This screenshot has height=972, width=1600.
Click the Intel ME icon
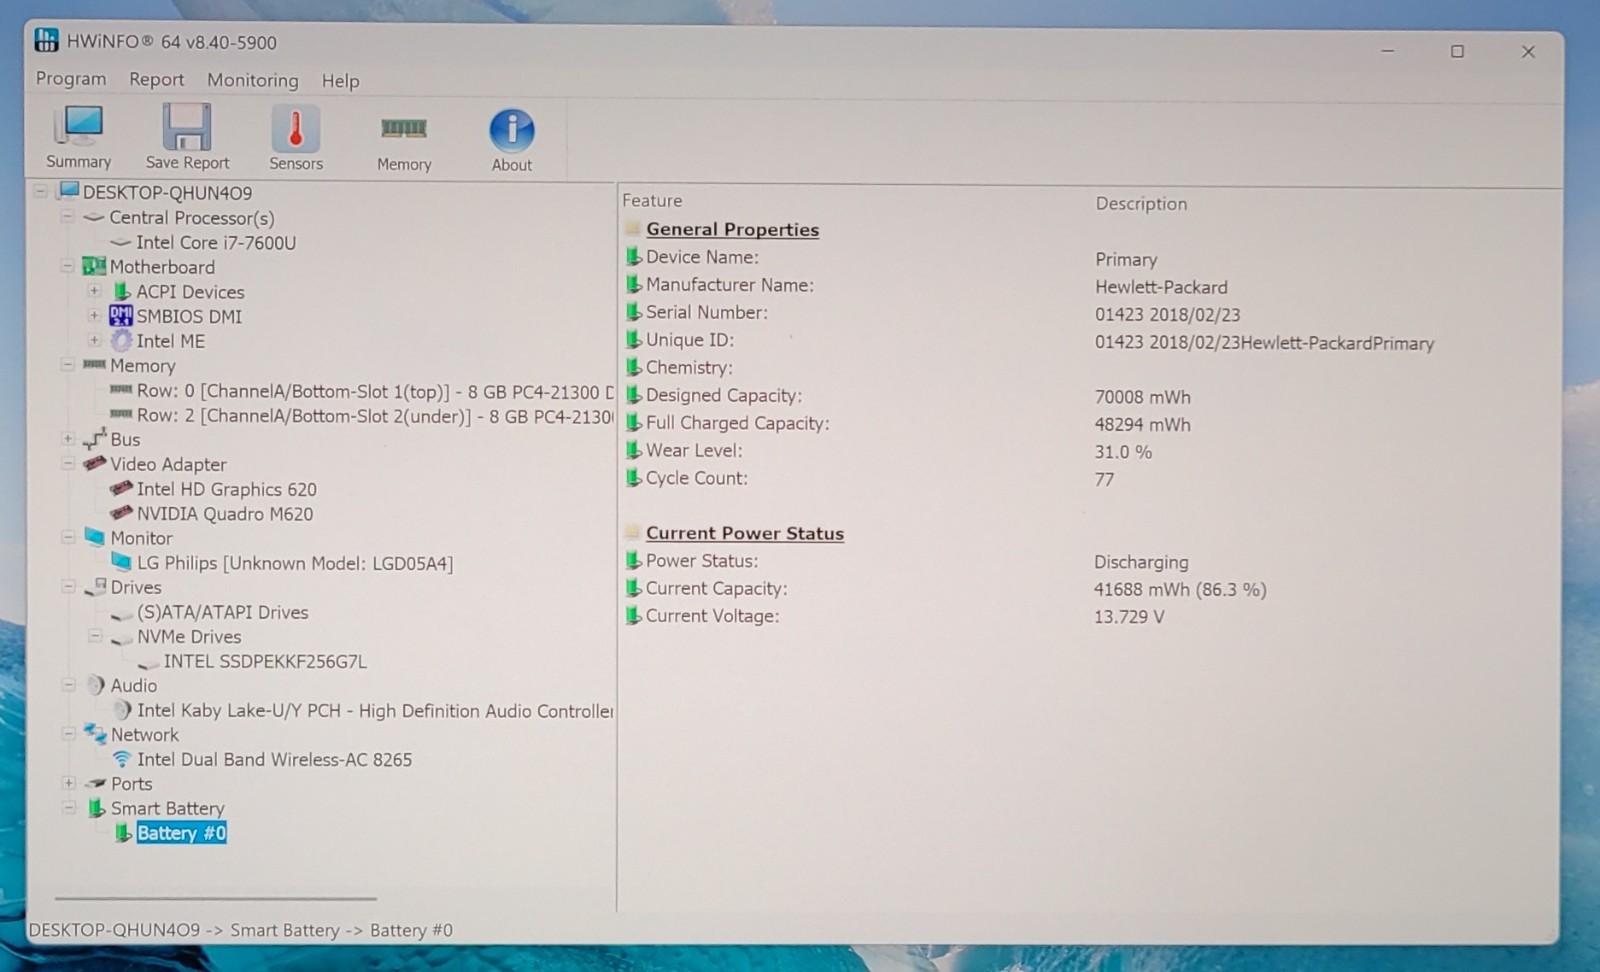click(x=121, y=340)
